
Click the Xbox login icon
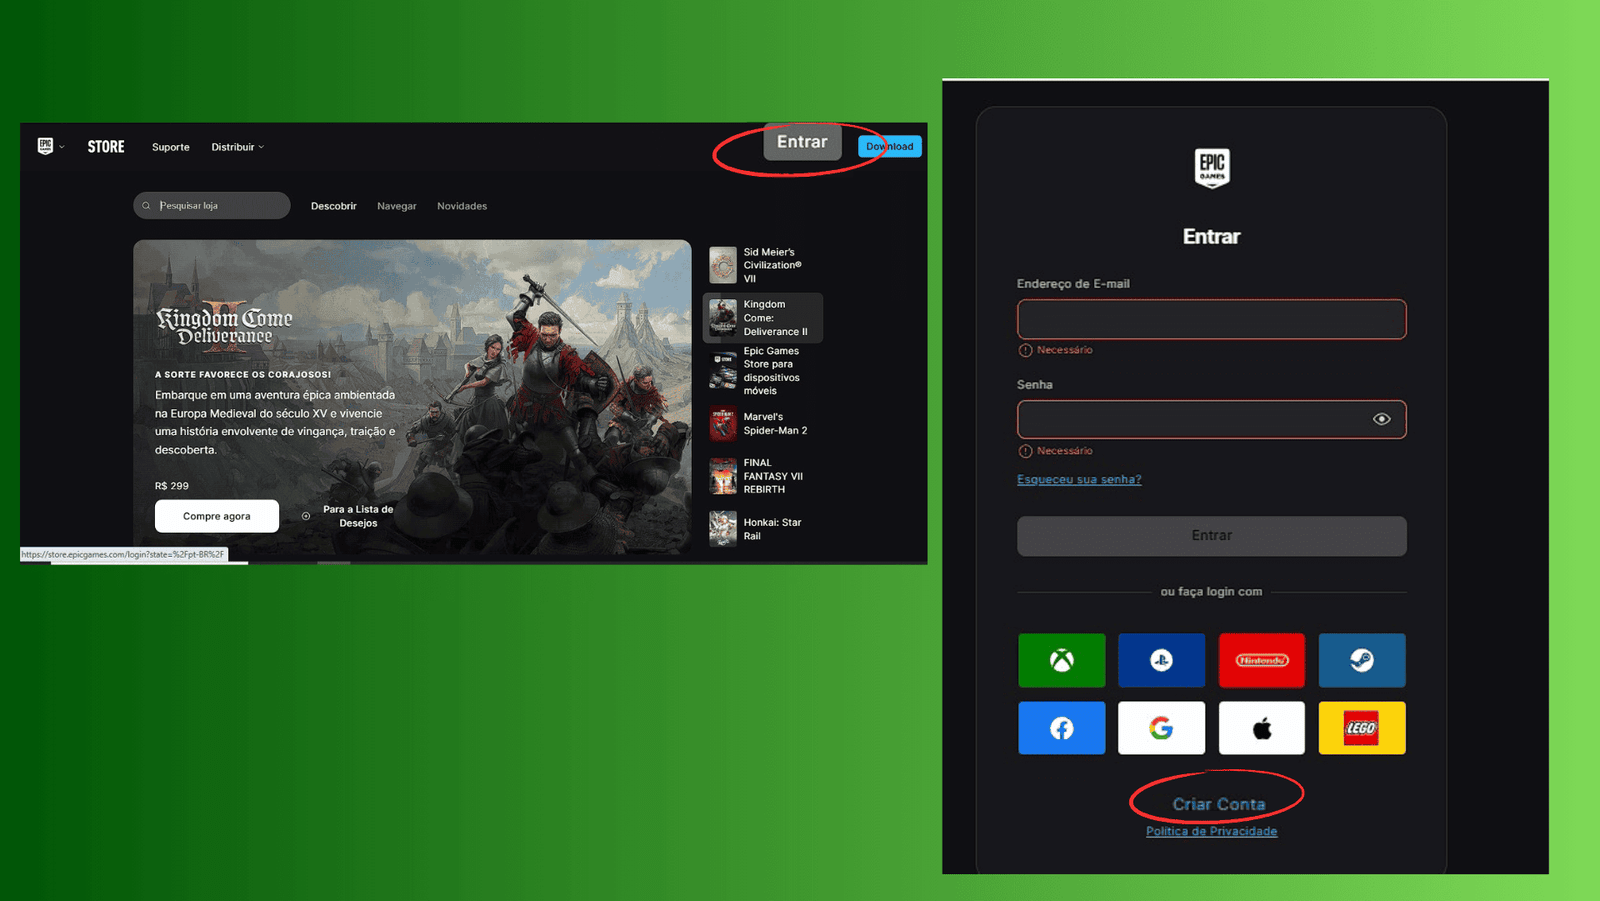(x=1061, y=660)
